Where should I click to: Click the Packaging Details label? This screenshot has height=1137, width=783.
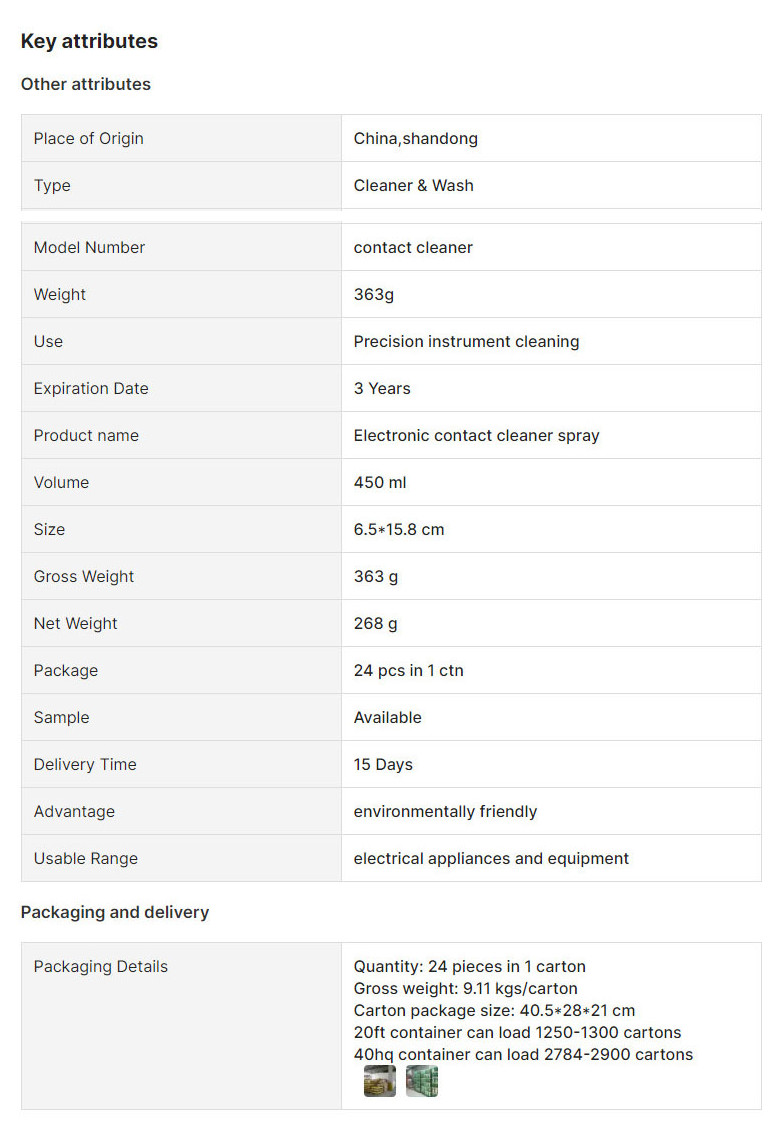tap(101, 967)
